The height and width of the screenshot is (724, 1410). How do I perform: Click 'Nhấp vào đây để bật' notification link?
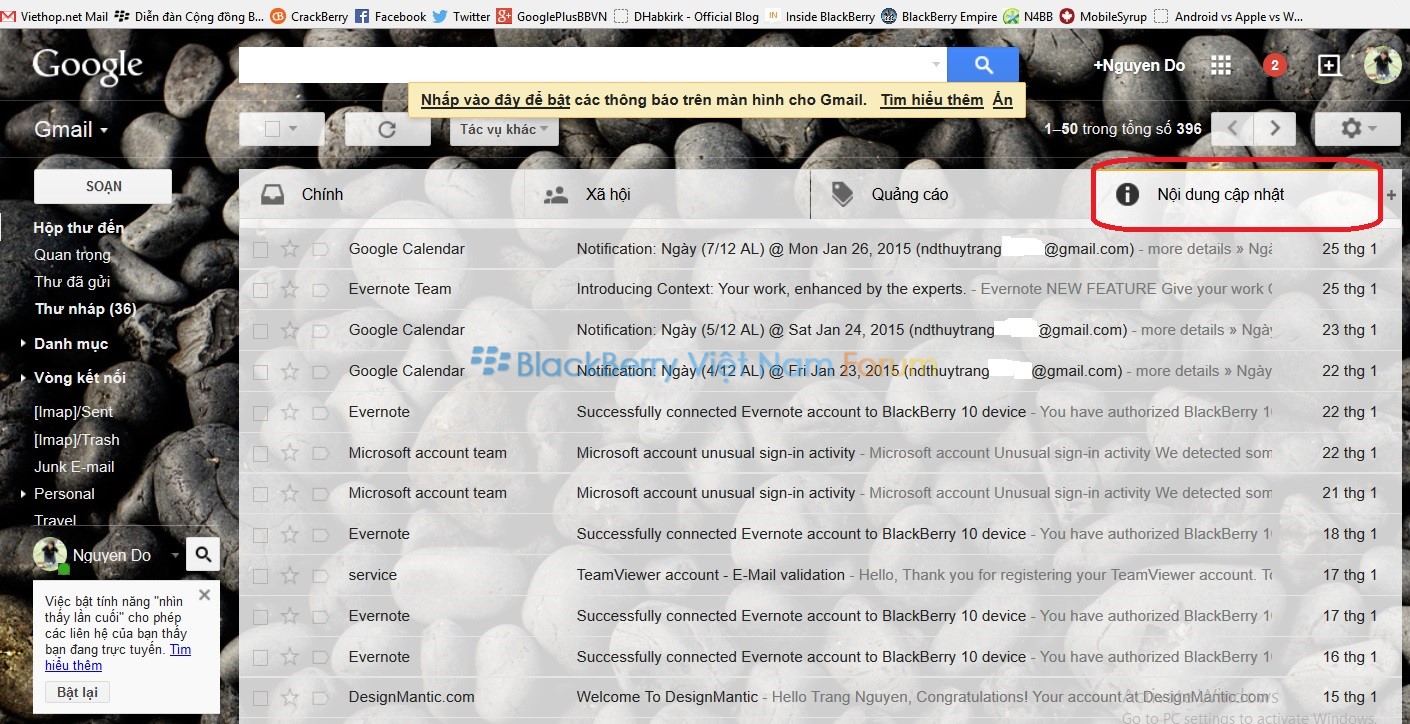click(x=495, y=100)
